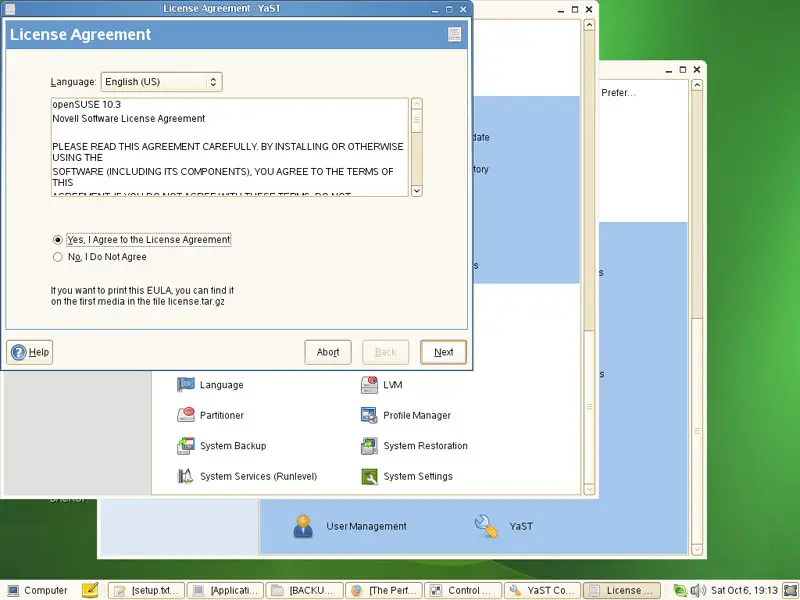Click the Abort button
800x600 pixels.
328,352
